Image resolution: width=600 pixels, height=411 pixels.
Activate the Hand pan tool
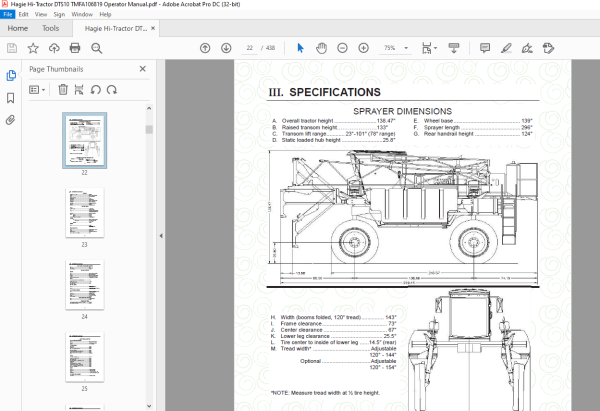pos(321,48)
